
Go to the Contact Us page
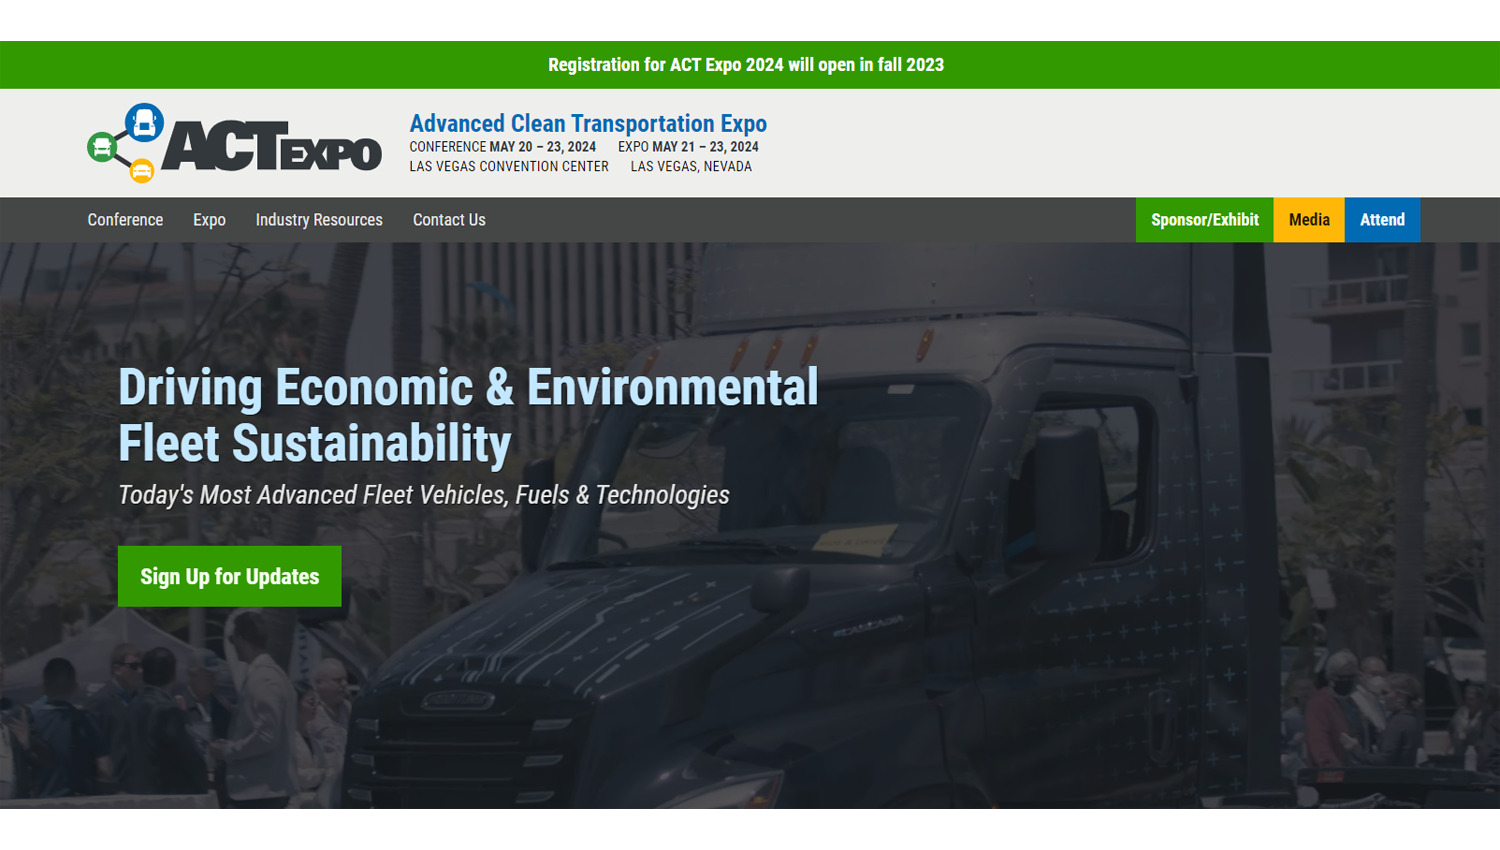point(449,220)
